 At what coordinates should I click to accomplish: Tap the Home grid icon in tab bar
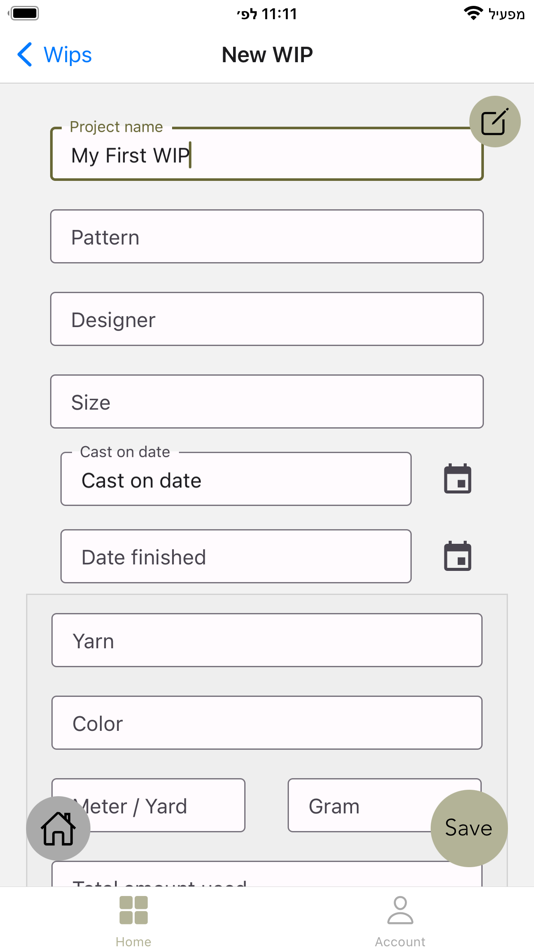(133, 910)
